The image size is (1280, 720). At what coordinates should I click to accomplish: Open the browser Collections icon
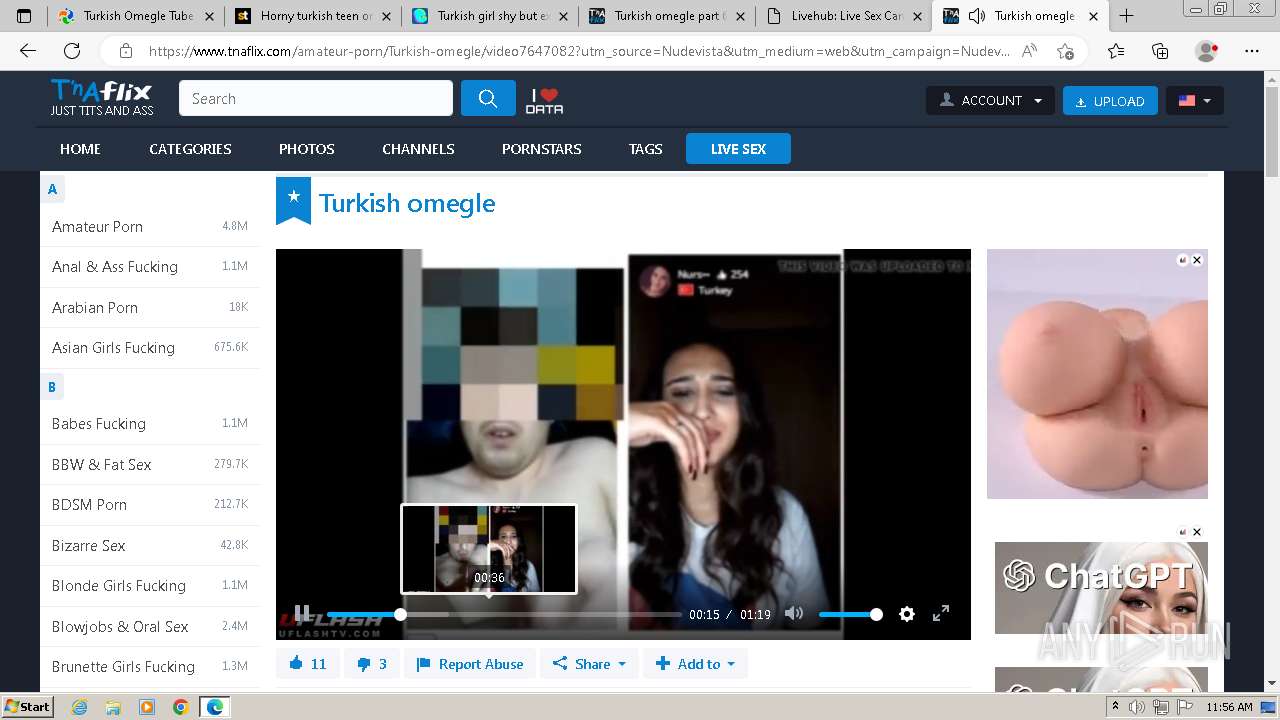coord(1160,51)
